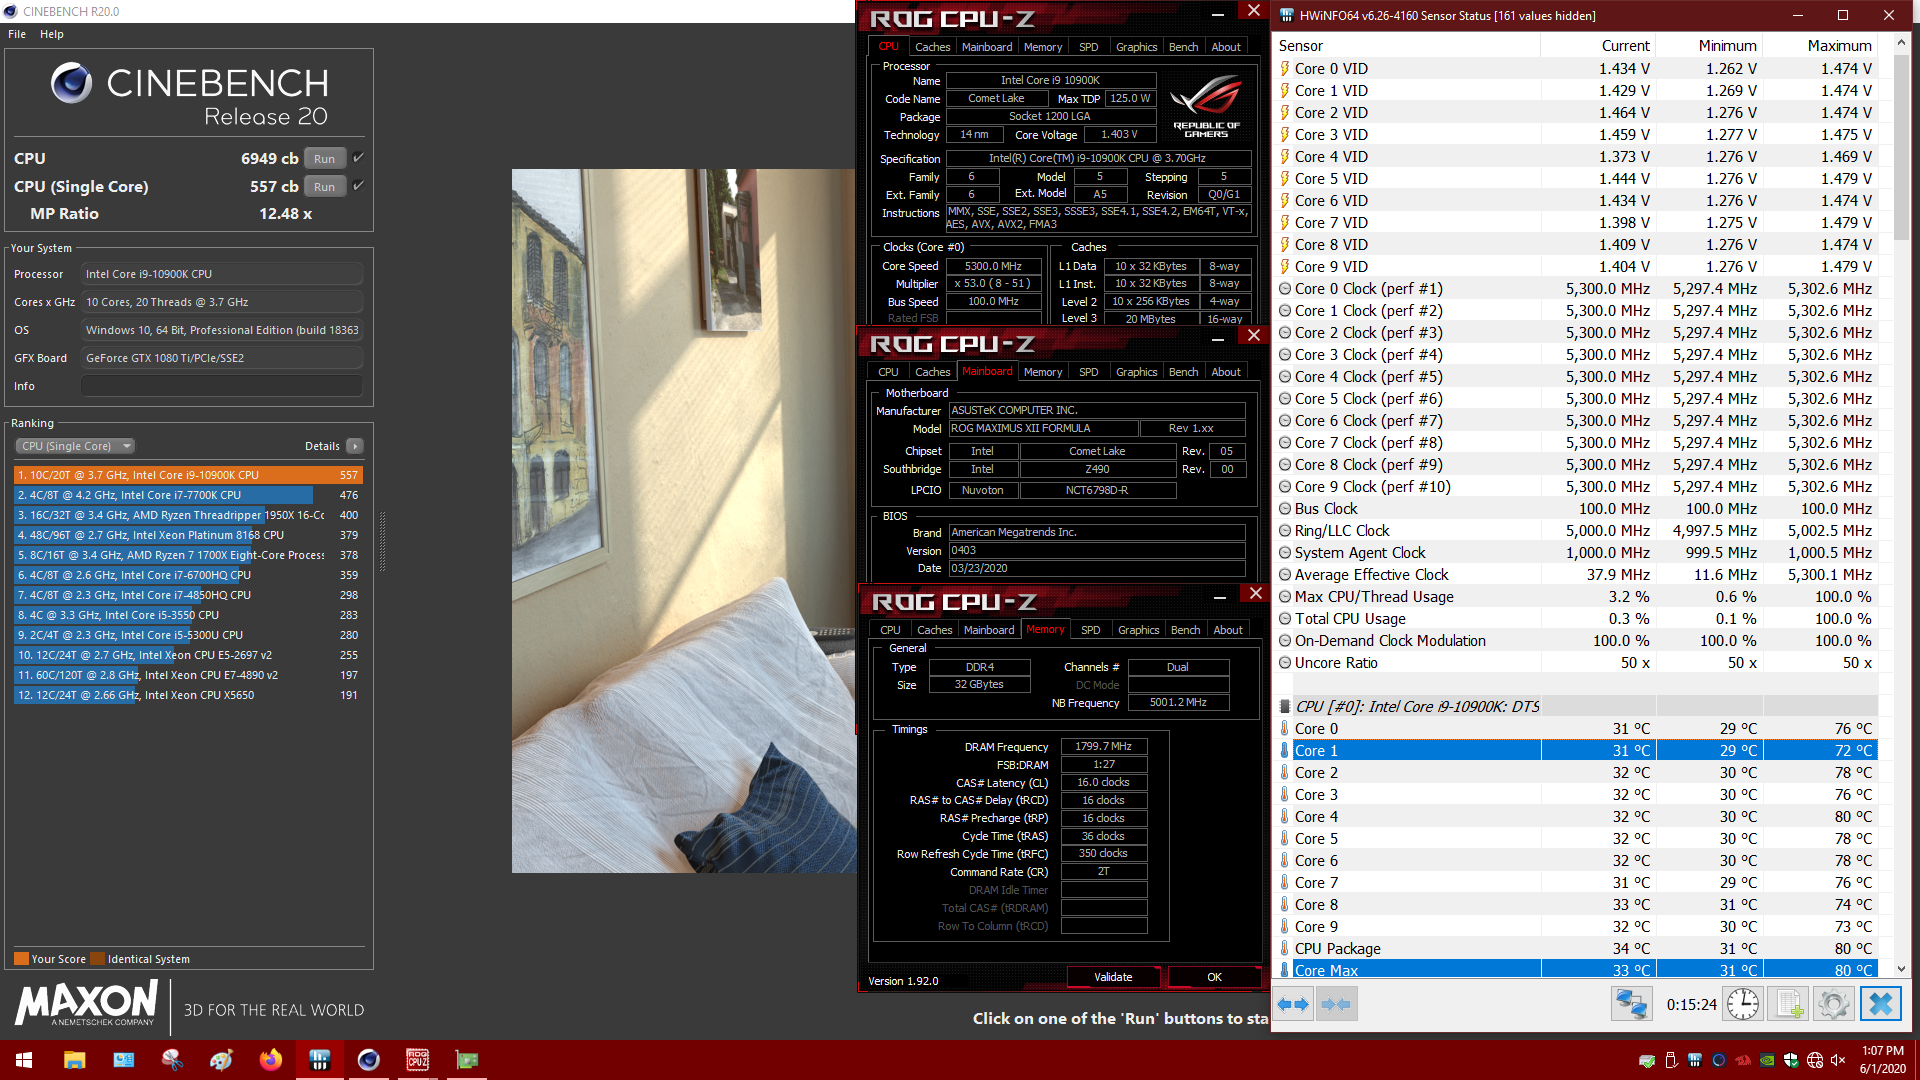
Task: Open the CPU (Single Core) ranking dropdown
Action: (x=75, y=446)
